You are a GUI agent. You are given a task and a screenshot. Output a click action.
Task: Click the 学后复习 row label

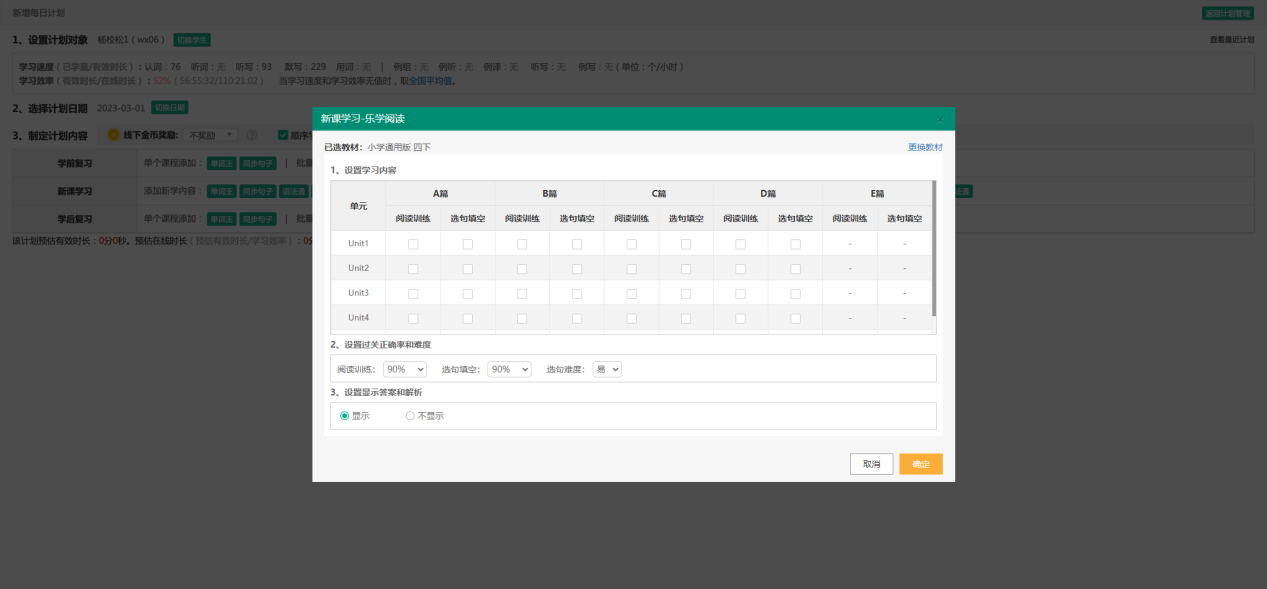tap(75, 219)
